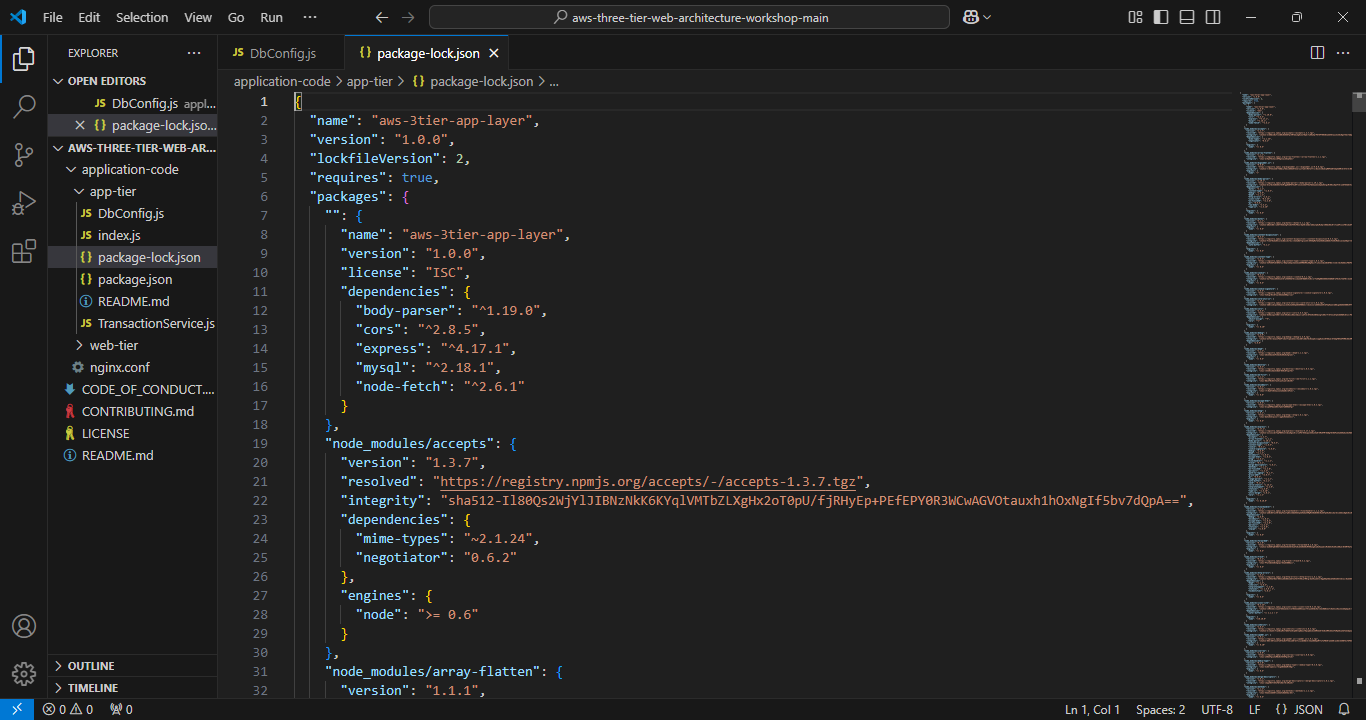Open DbConfig.js in Open Editors list

click(x=145, y=103)
